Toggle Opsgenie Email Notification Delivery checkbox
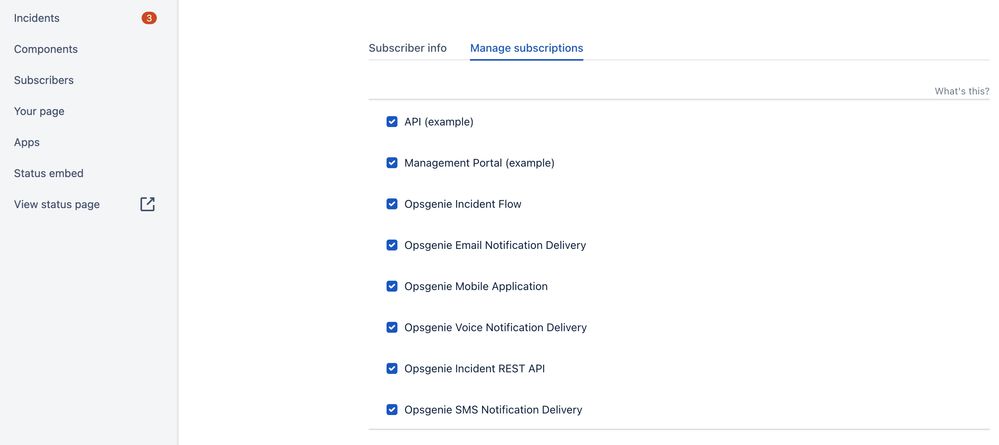This screenshot has height=445, width=999. click(x=392, y=245)
